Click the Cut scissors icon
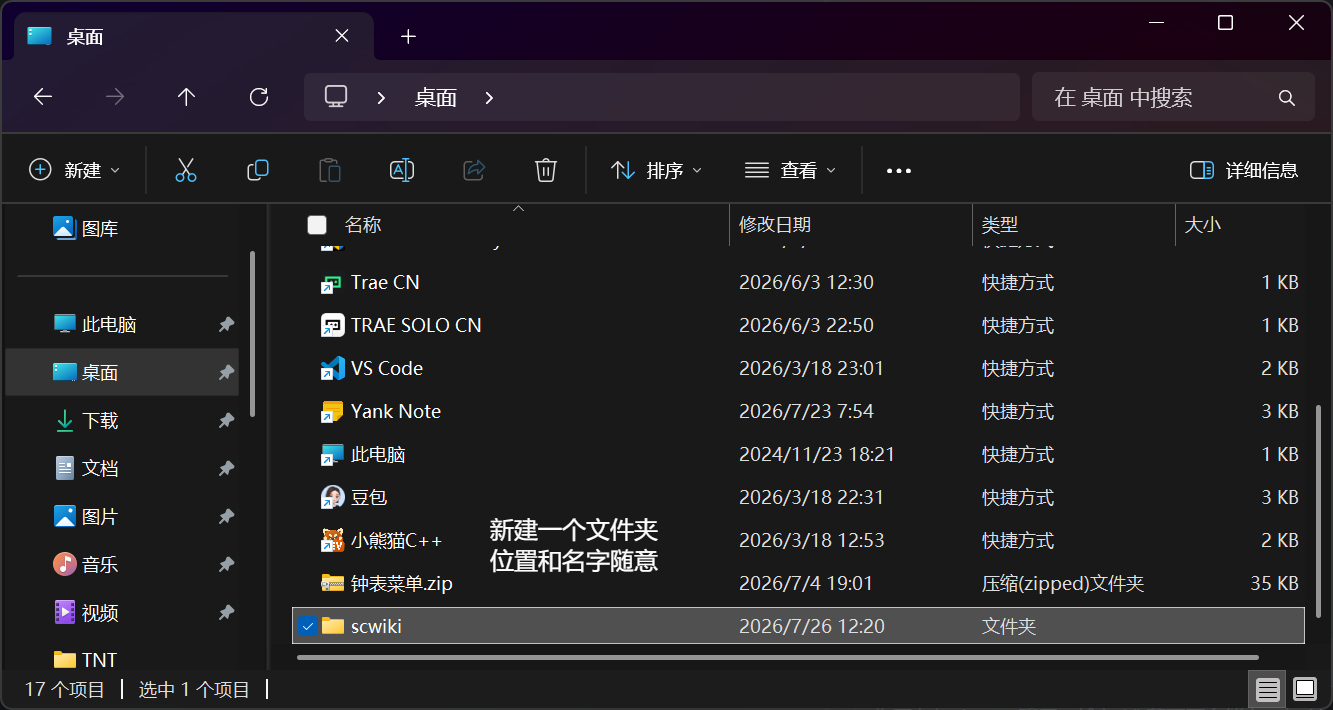This screenshot has height=710, width=1333. 186,170
